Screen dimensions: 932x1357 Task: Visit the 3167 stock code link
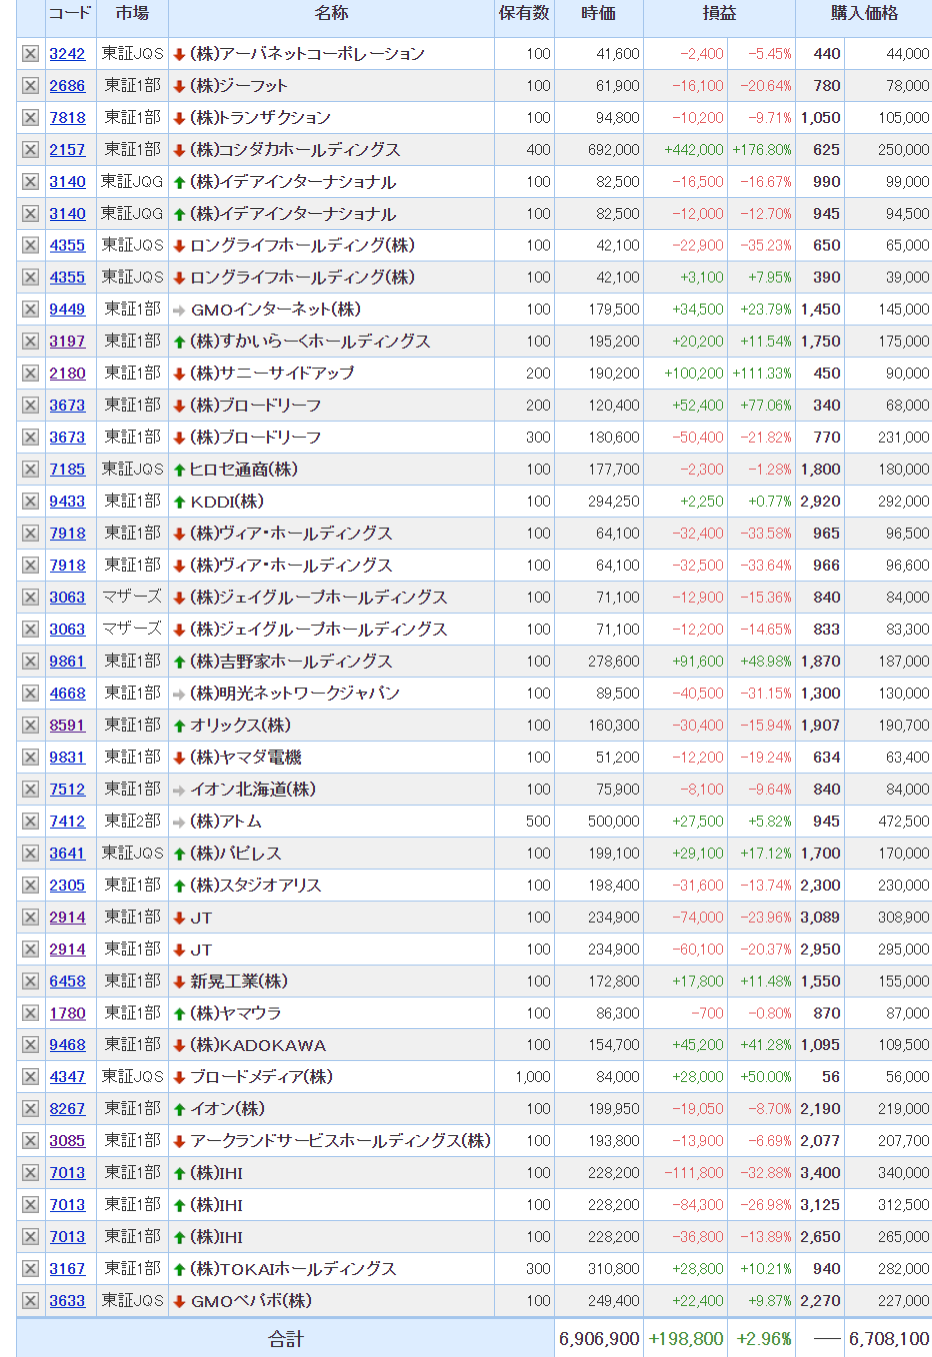[67, 1269]
